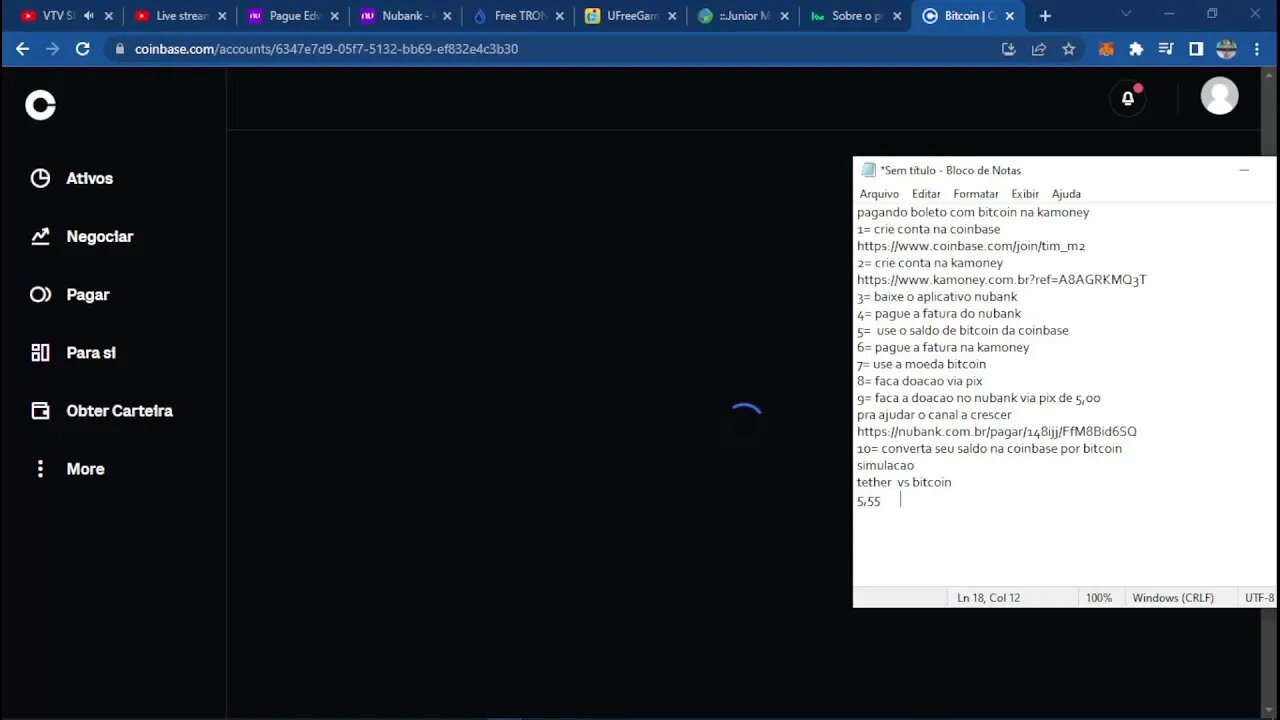Open Notepad Formatar menu
The width and height of the screenshot is (1280, 720).
click(976, 194)
